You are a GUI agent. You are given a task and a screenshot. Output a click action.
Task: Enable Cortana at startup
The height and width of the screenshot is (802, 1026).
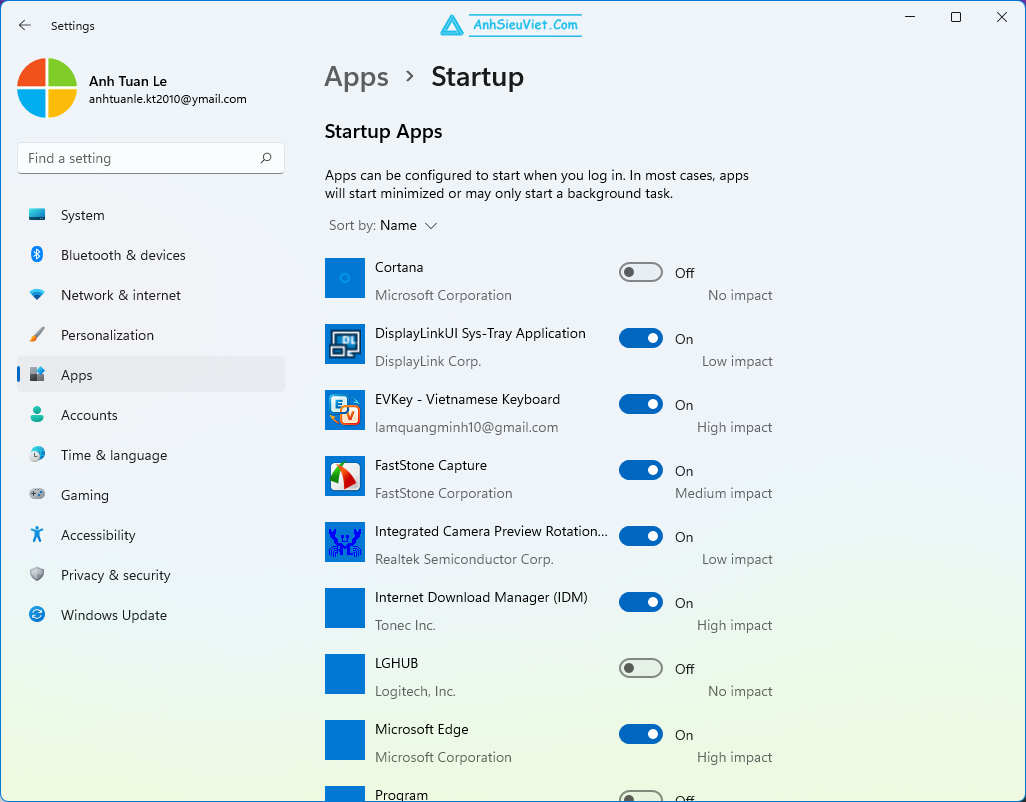pyautogui.click(x=641, y=272)
